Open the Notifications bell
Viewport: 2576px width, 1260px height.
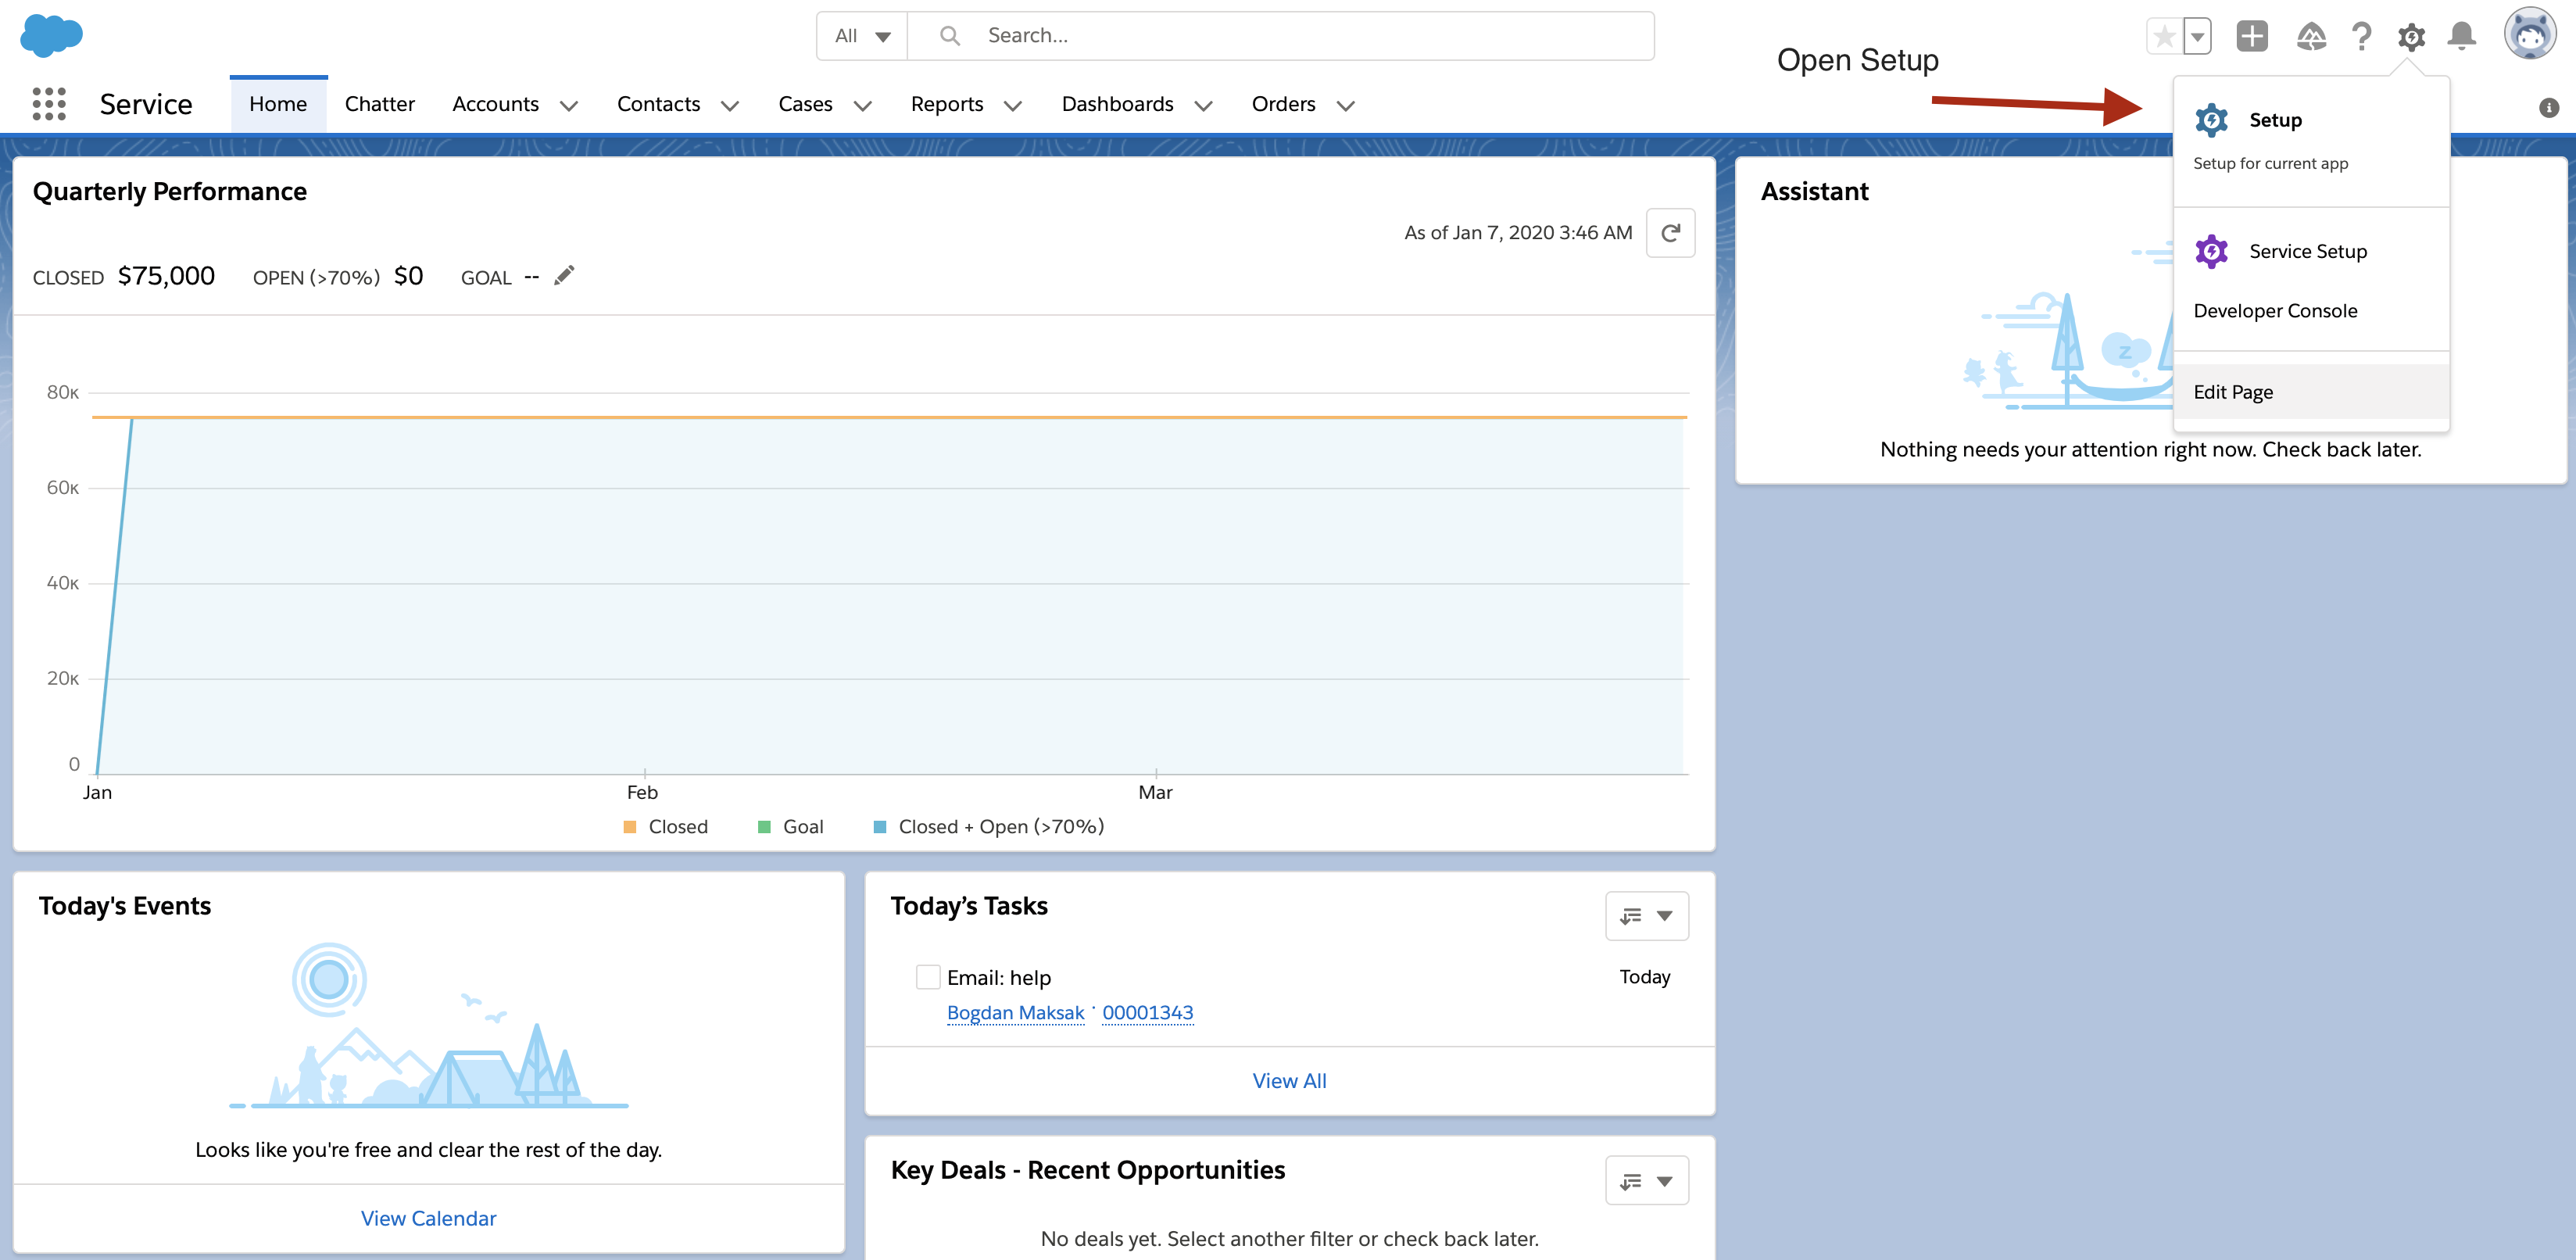point(2461,37)
